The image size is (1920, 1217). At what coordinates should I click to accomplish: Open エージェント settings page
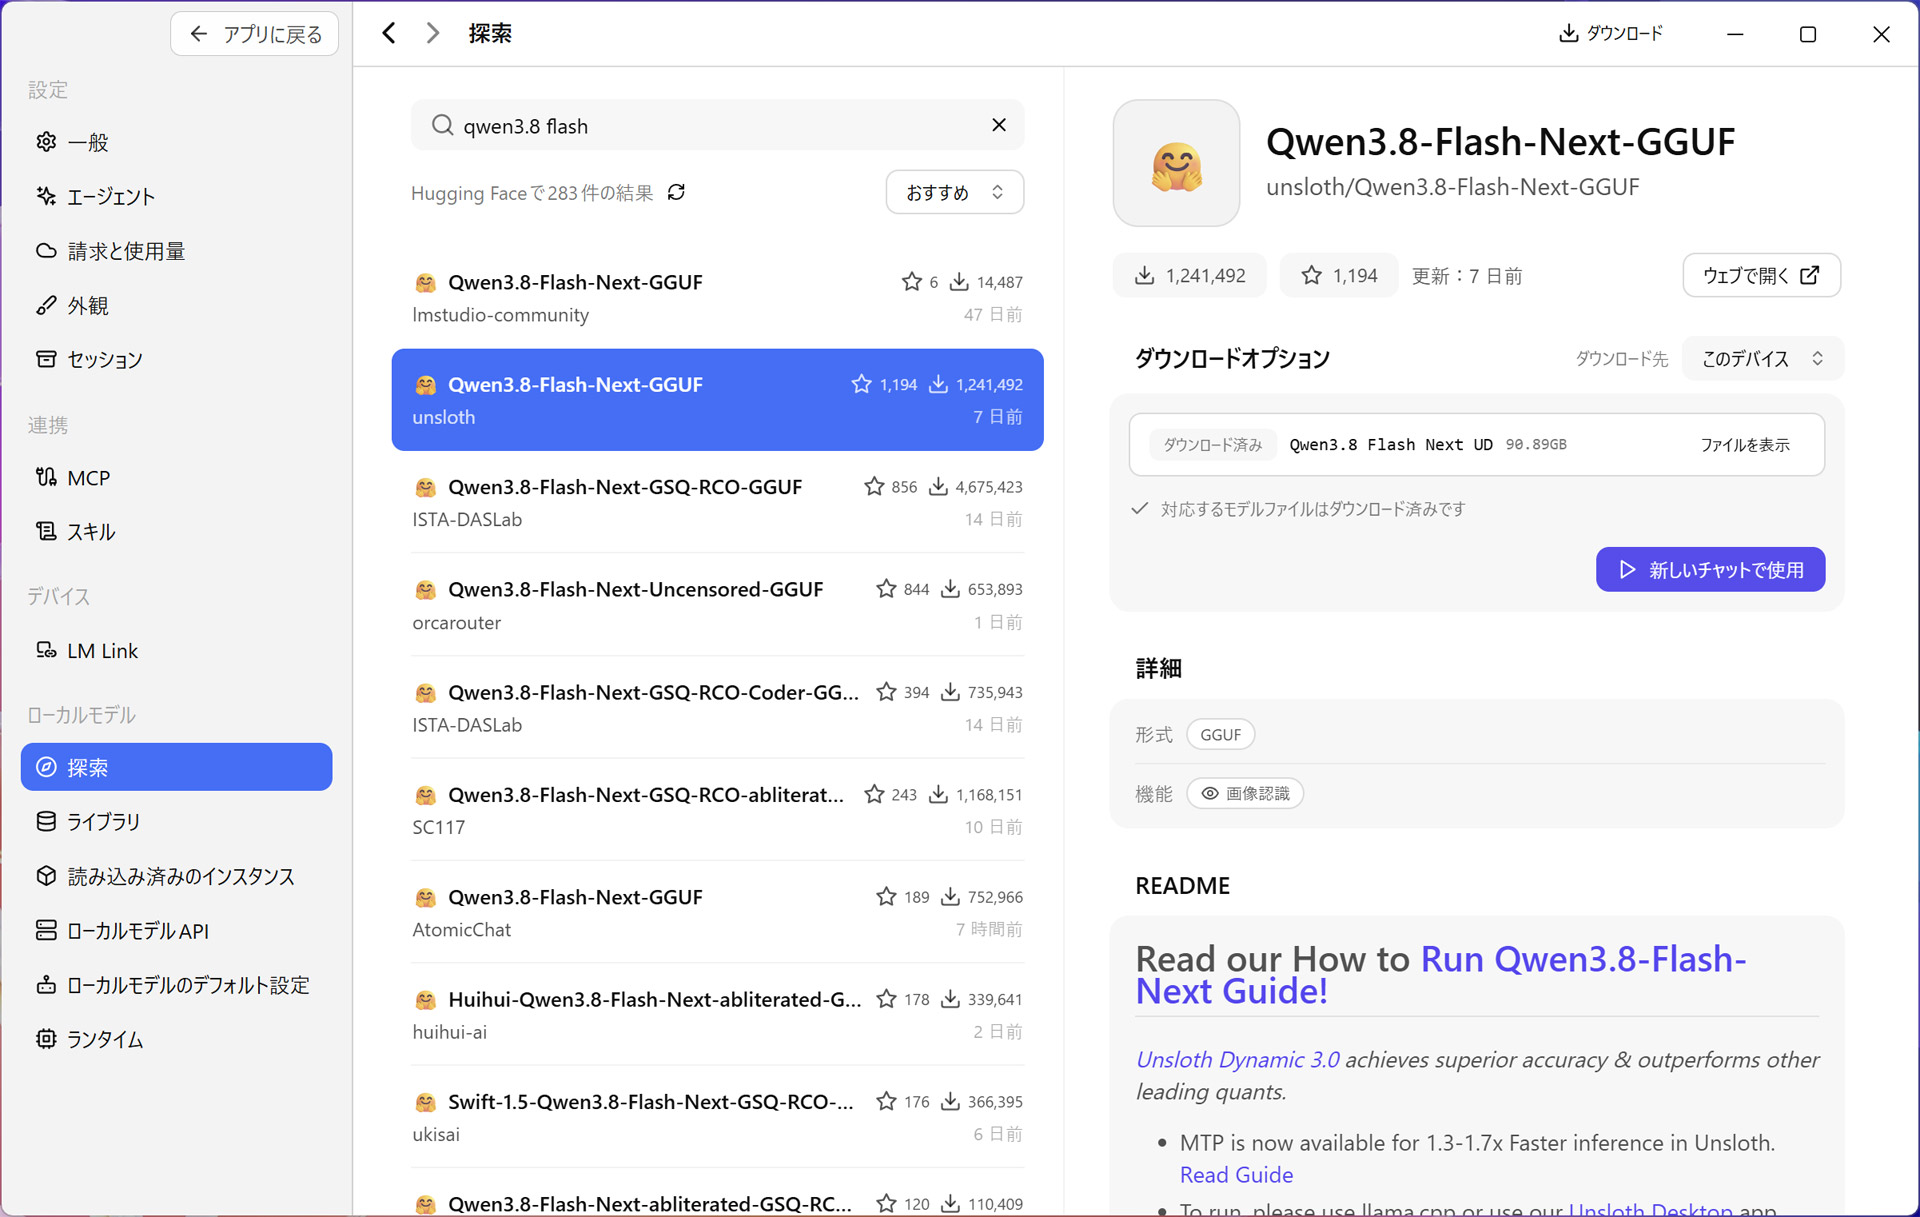tap(176, 196)
